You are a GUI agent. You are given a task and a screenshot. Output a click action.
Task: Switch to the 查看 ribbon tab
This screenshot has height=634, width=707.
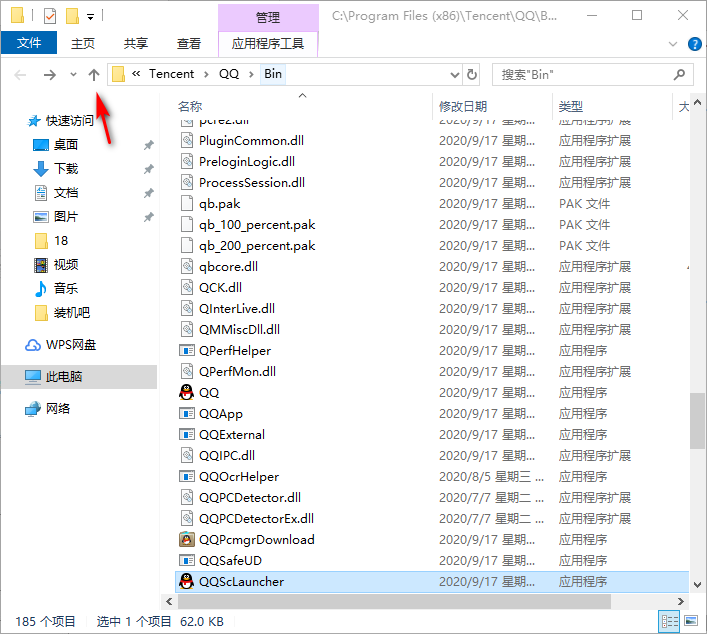click(x=188, y=43)
